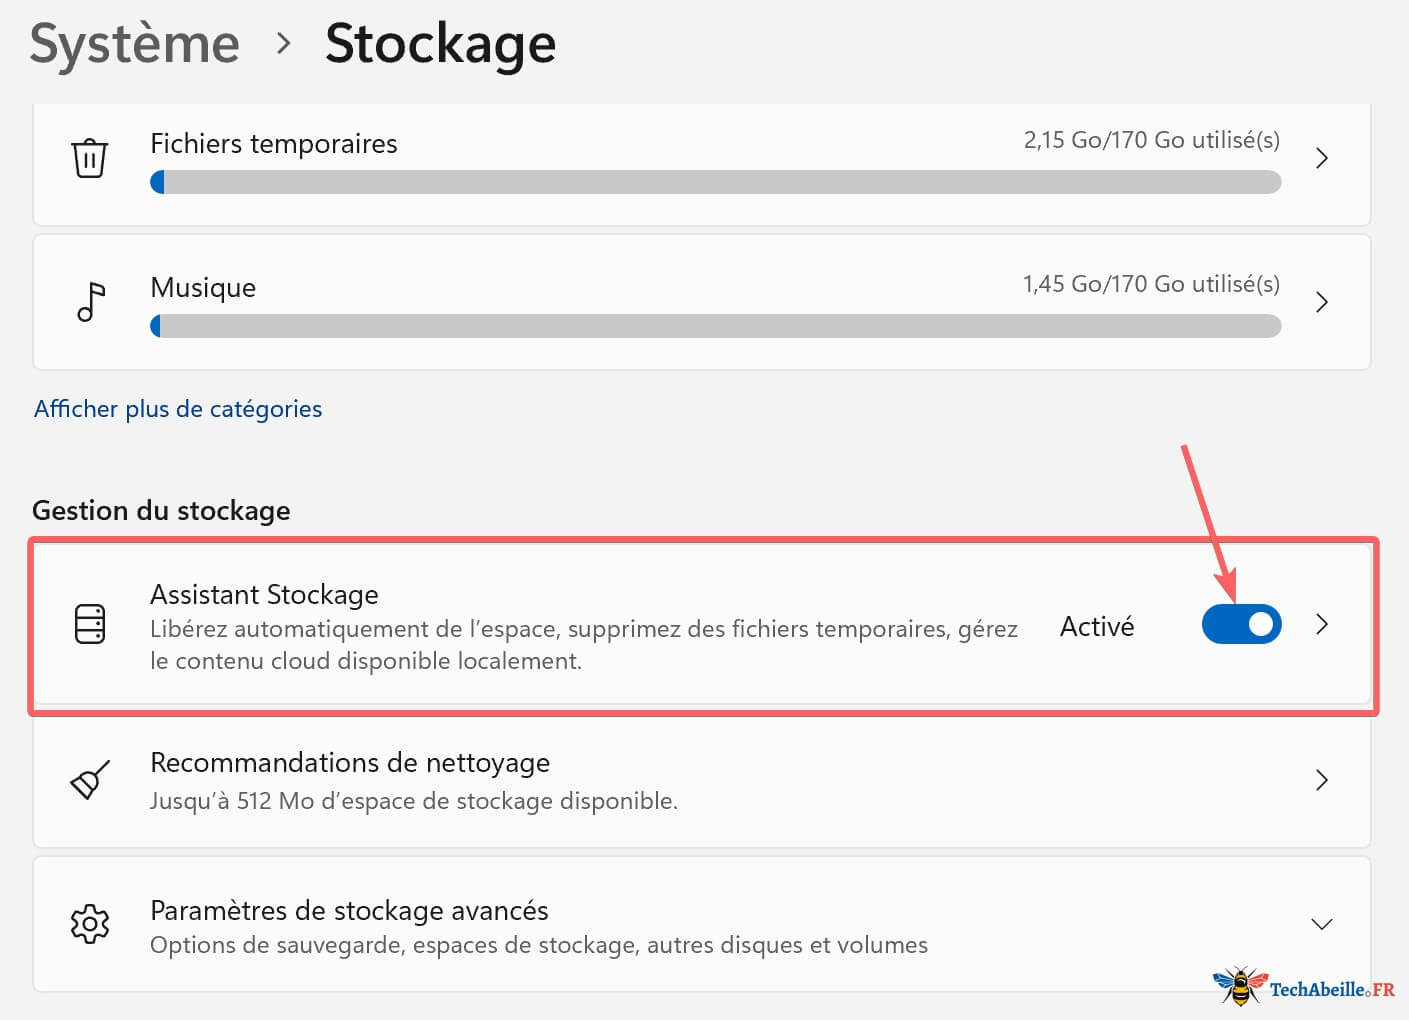Viewport: 1409px width, 1020px height.
Task: Open Recommandations de nettoyage via its chevron
Action: pyautogui.click(x=1322, y=781)
